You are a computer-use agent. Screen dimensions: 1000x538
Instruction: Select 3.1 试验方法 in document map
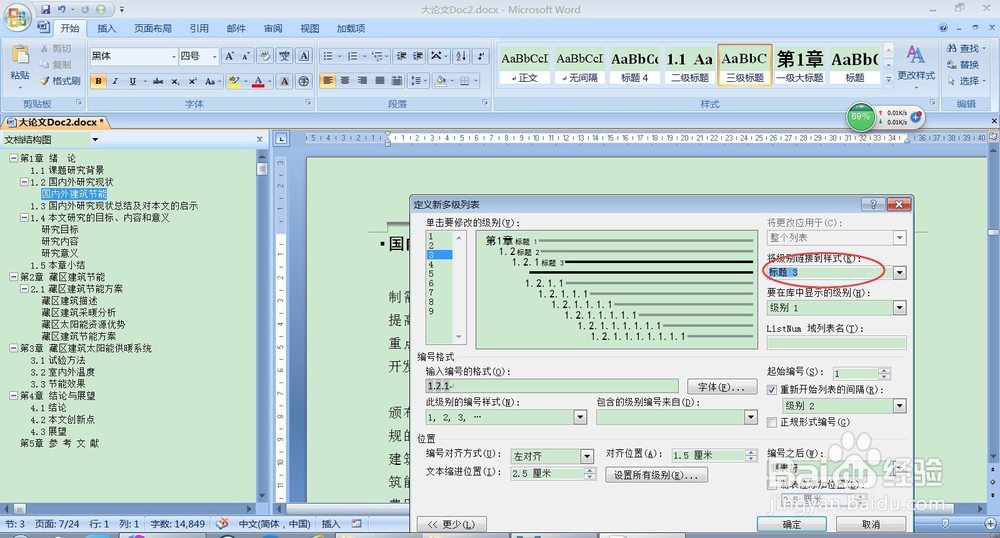coord(57,360)
